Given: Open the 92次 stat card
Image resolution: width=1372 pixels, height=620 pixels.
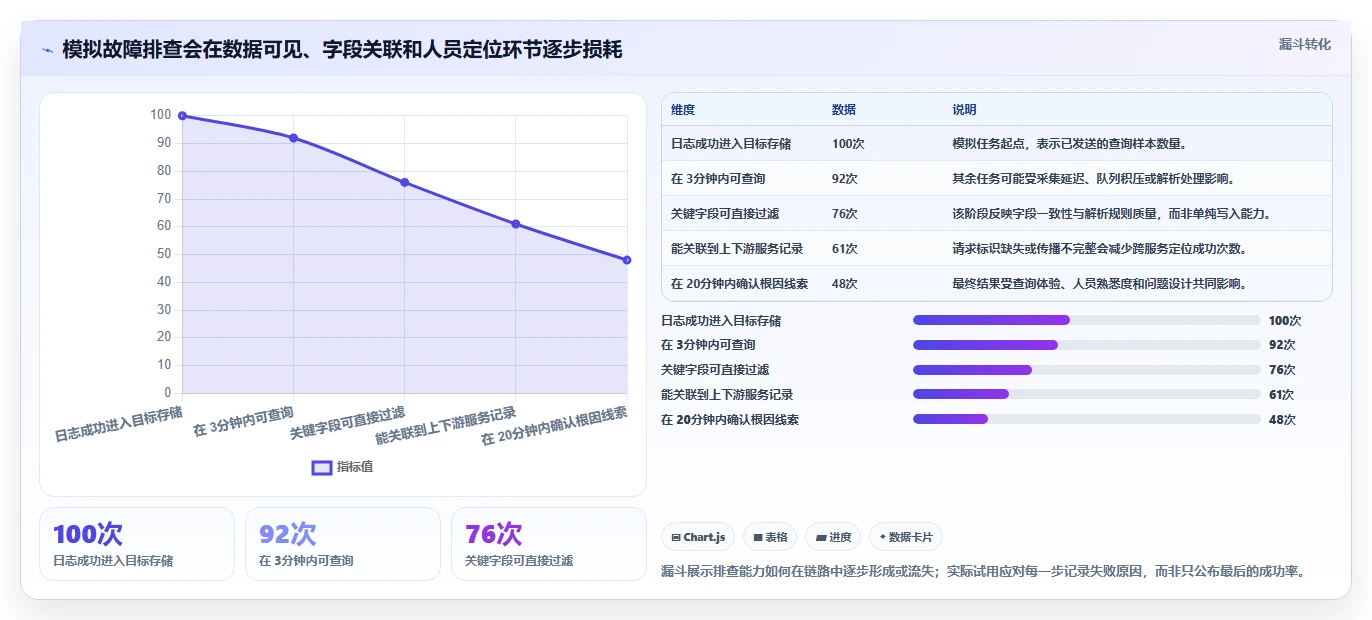Looking at the screenshot, I should [x=343, y=544].
